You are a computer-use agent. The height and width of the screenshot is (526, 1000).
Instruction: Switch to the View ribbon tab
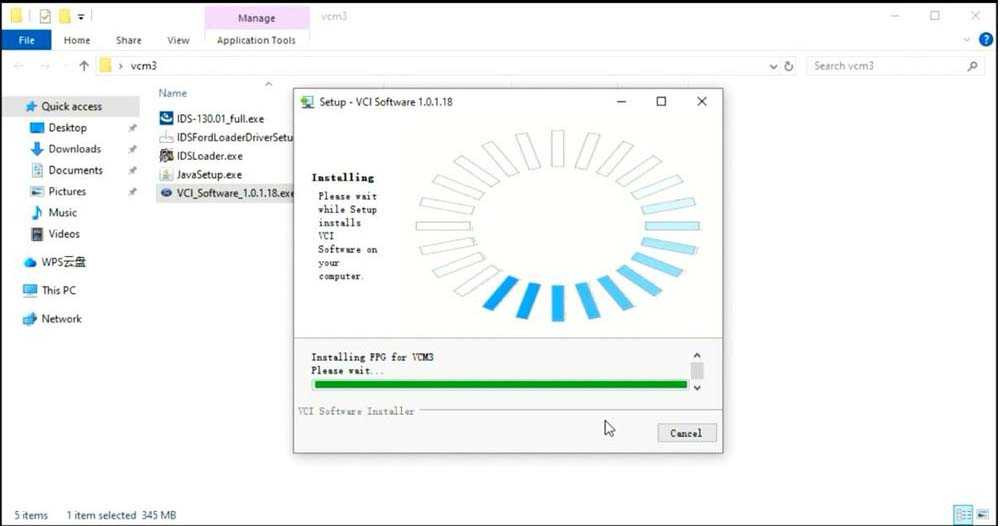tap(178, 40)
